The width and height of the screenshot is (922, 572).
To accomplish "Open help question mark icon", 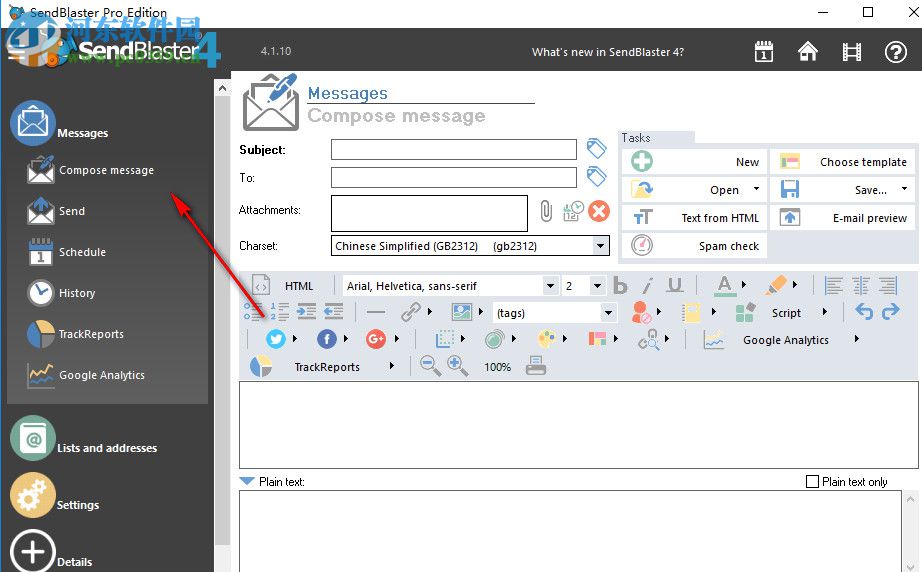I will click(x=896, y=52).
